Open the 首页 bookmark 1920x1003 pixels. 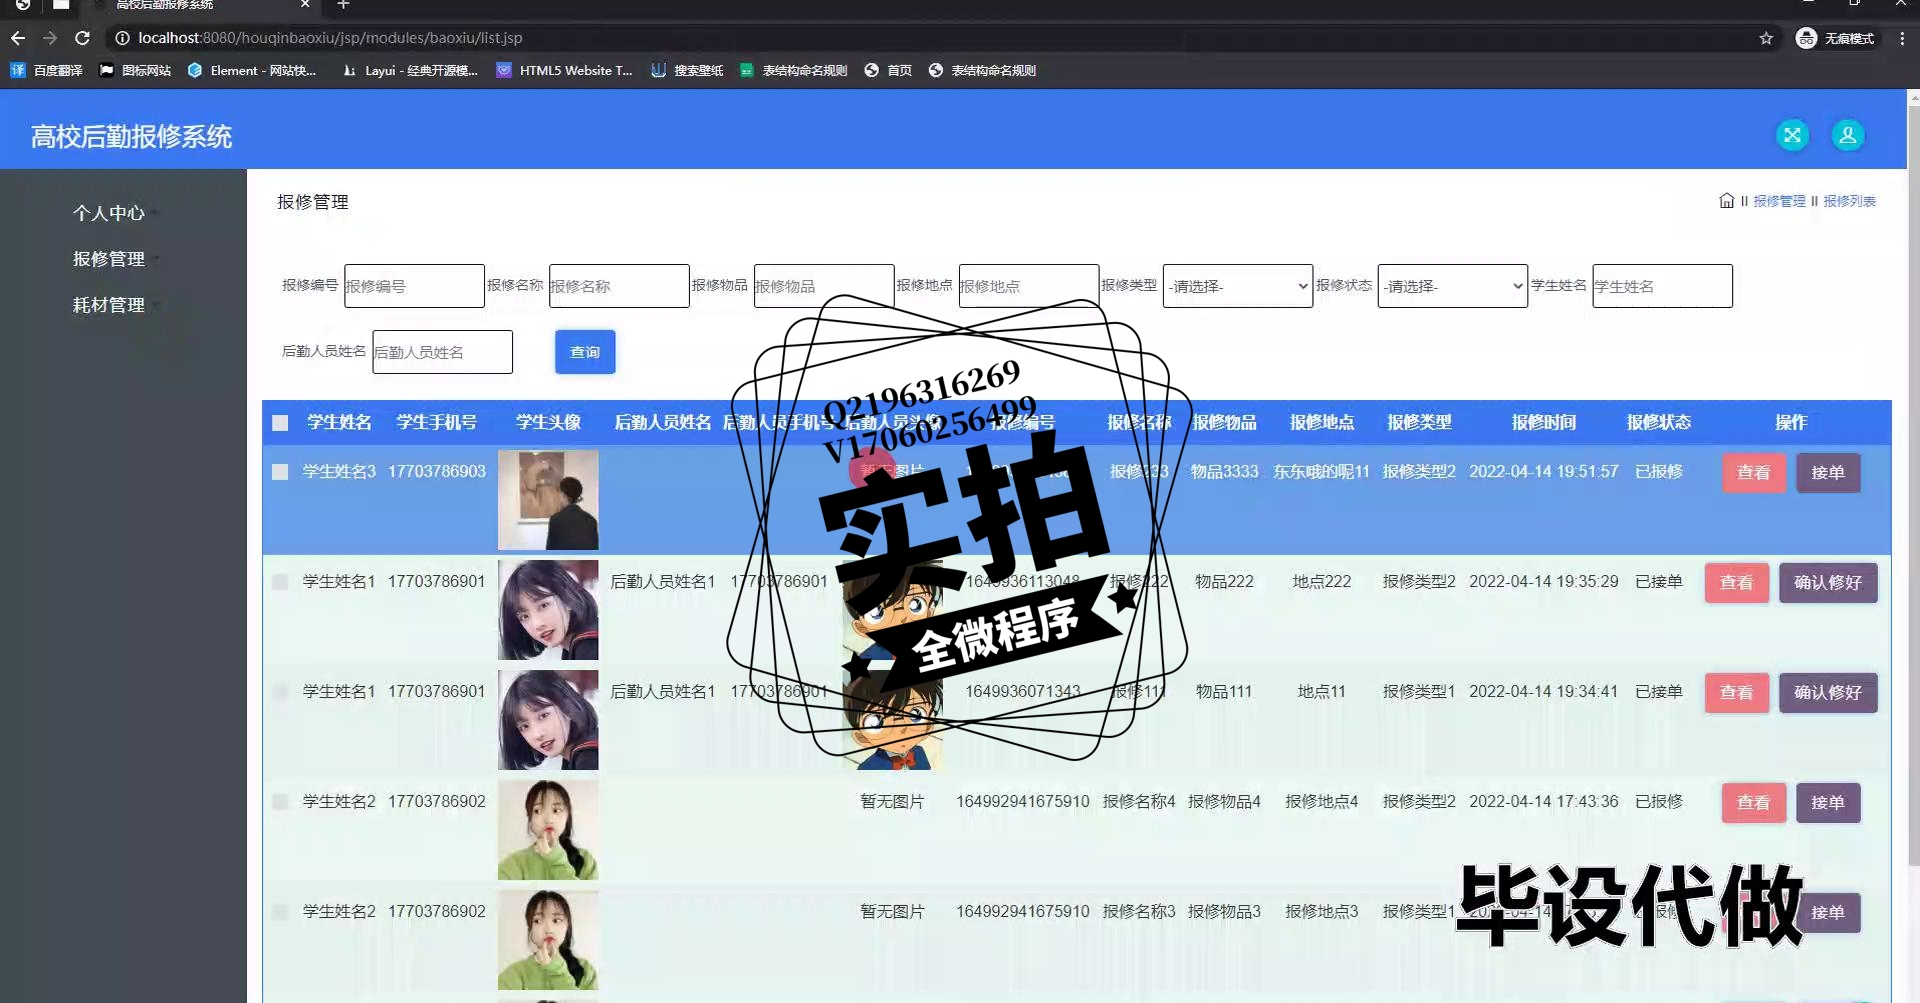pyautogui.click(x=888, y=70)
